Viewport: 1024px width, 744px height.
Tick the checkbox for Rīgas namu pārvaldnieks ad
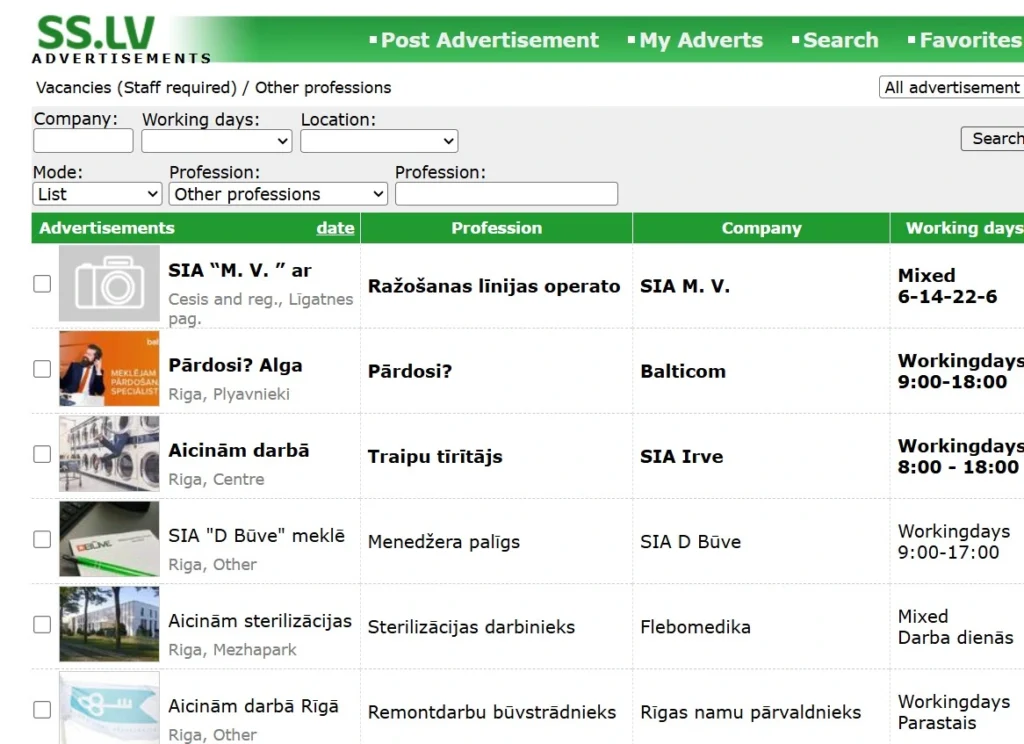[x=42, y=709]
